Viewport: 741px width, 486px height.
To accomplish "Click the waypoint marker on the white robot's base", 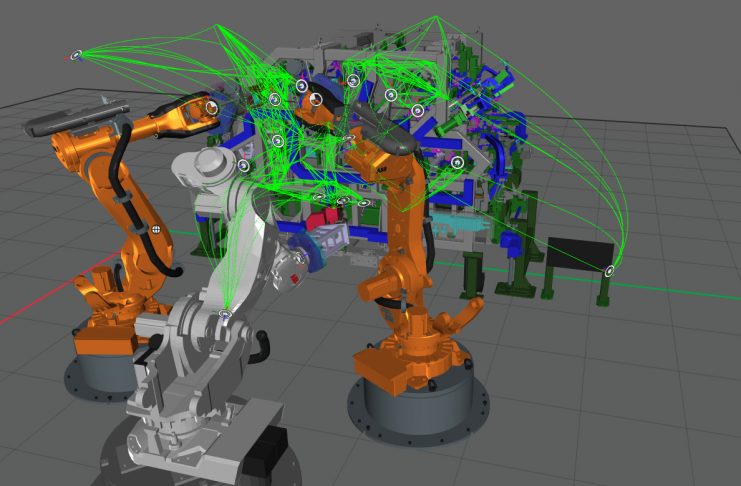I will [225, 313].
